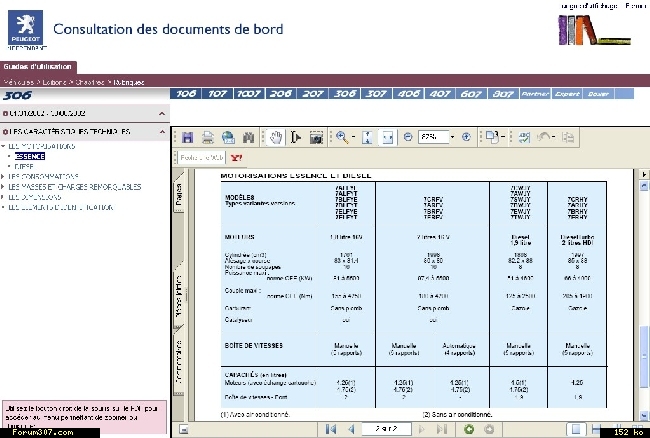This screenshot has height=438, width=650.
Task: Open the zoom tool dropdown arrow
Action: pos(354,137)
